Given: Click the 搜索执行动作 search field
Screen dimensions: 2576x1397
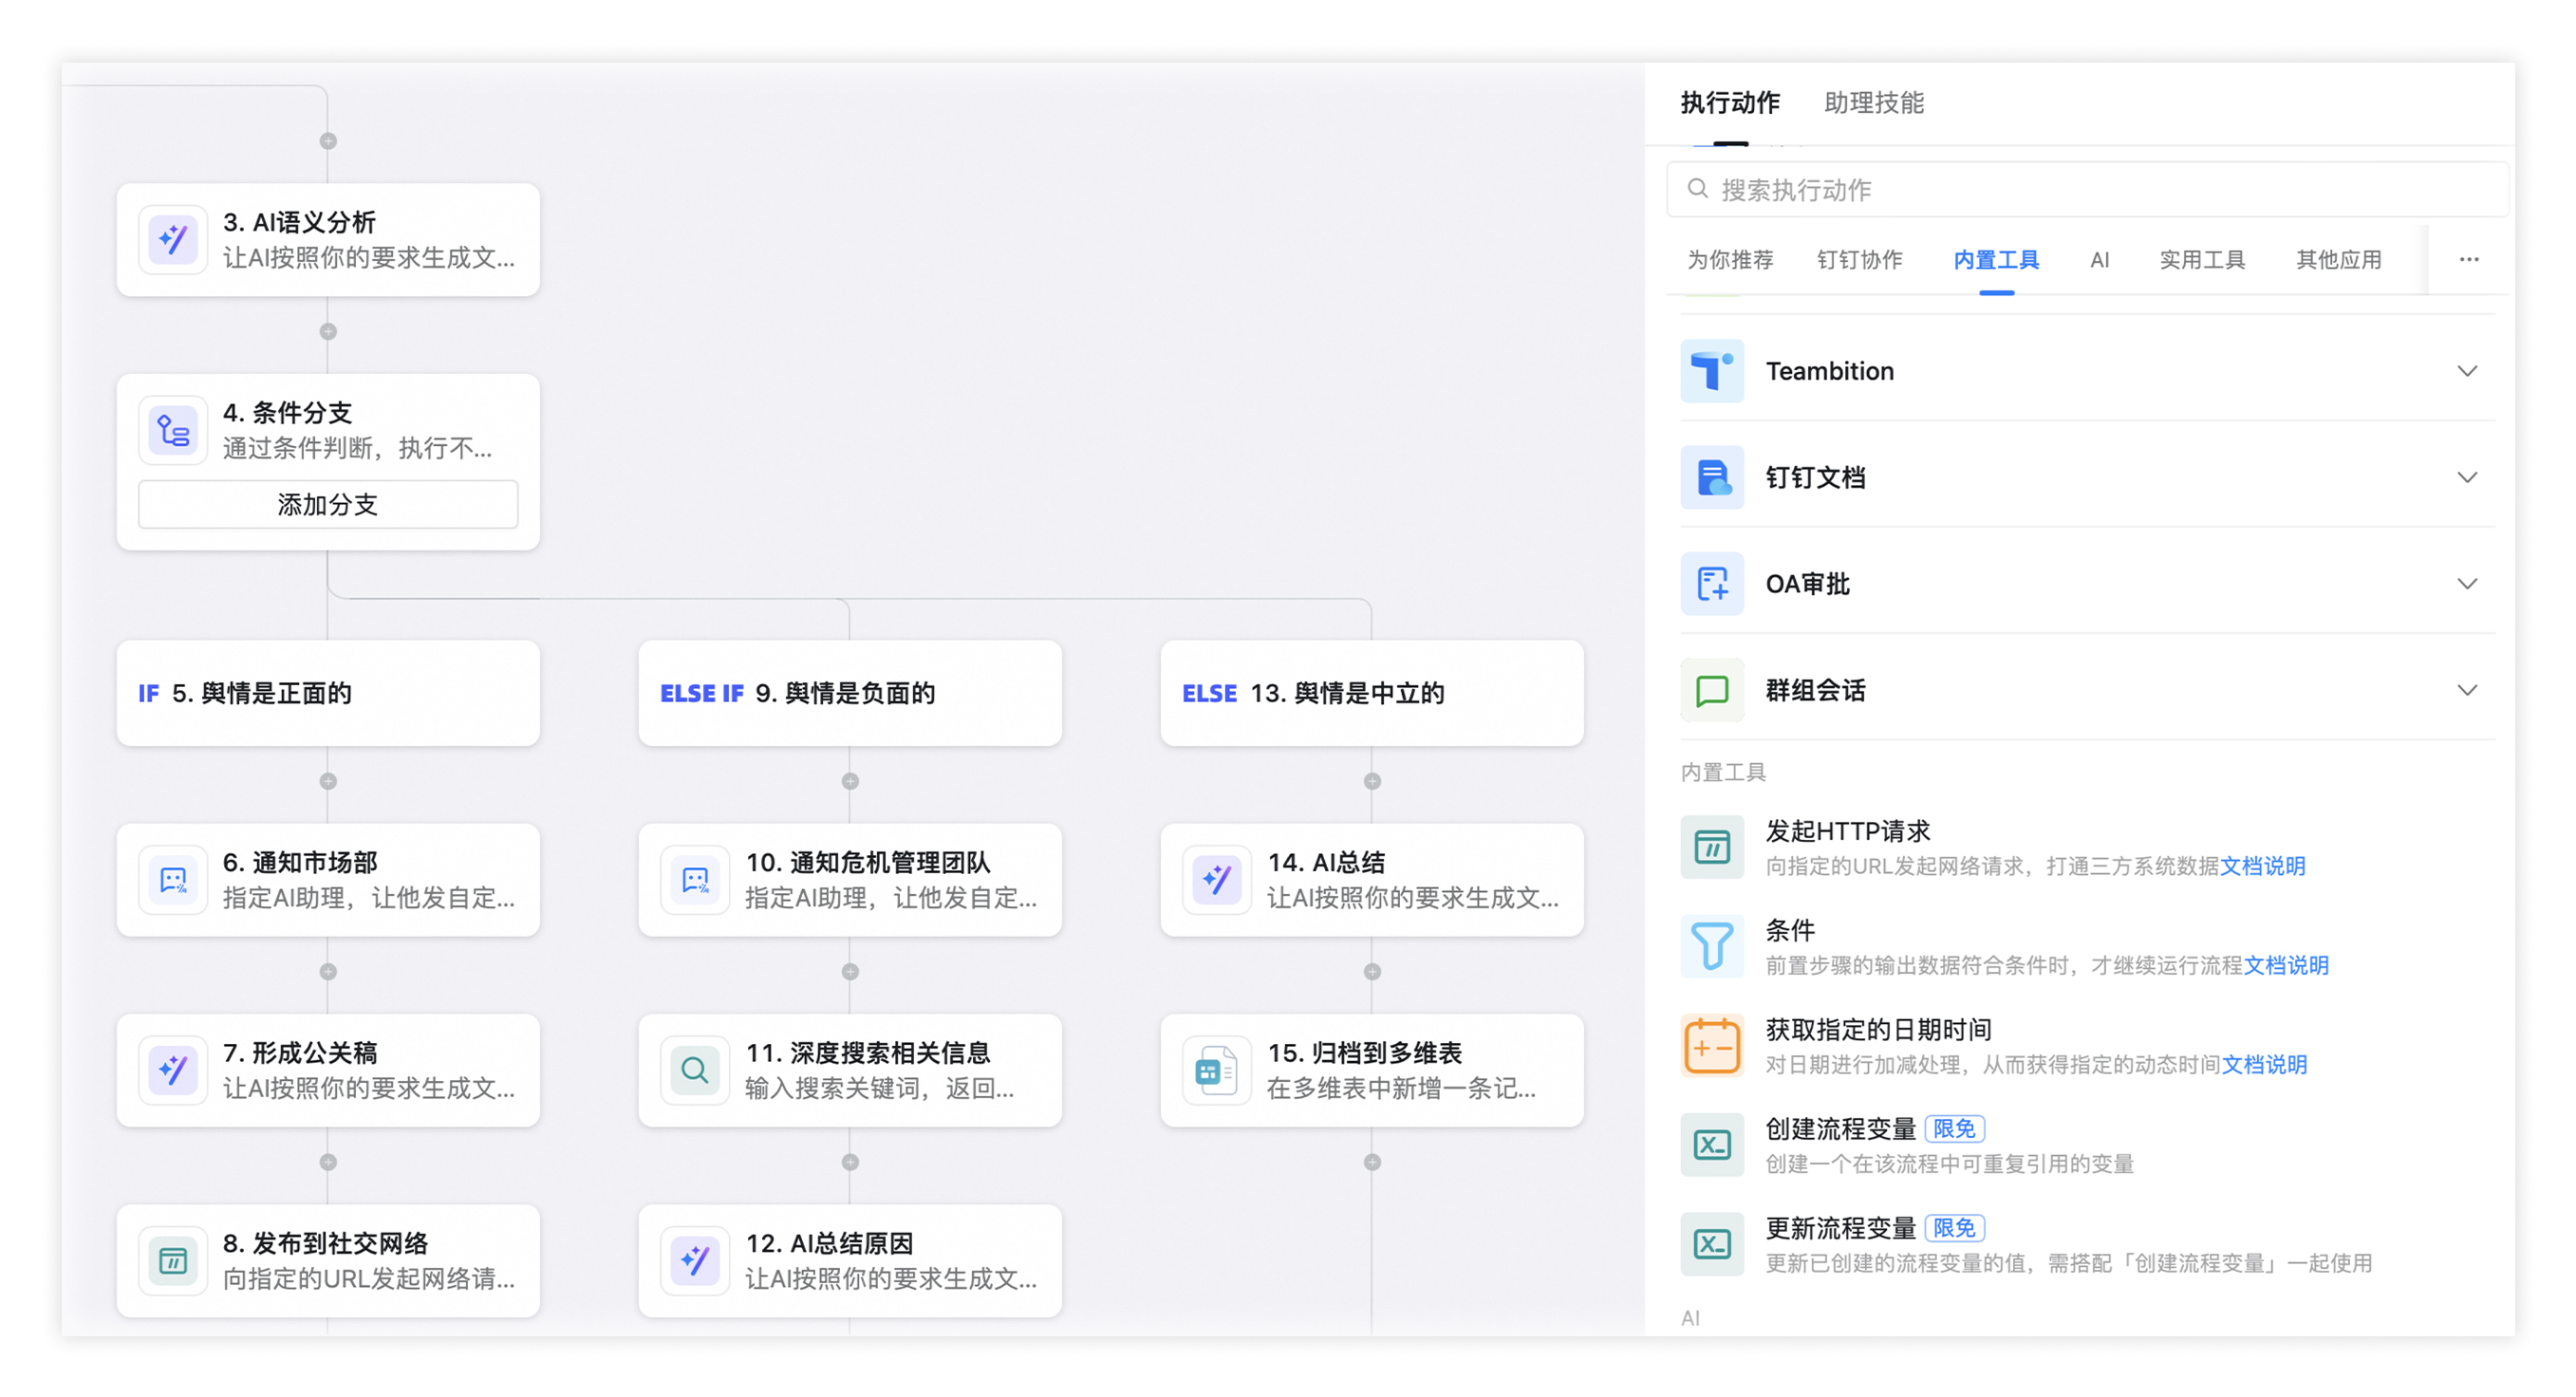Looking at the screenshot, I should [2090, 190].
